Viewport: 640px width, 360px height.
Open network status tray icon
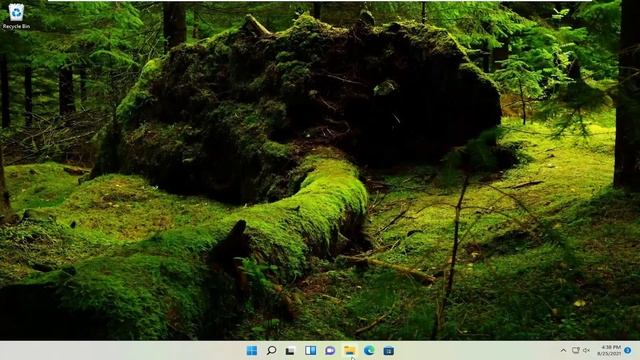(576, 350)
